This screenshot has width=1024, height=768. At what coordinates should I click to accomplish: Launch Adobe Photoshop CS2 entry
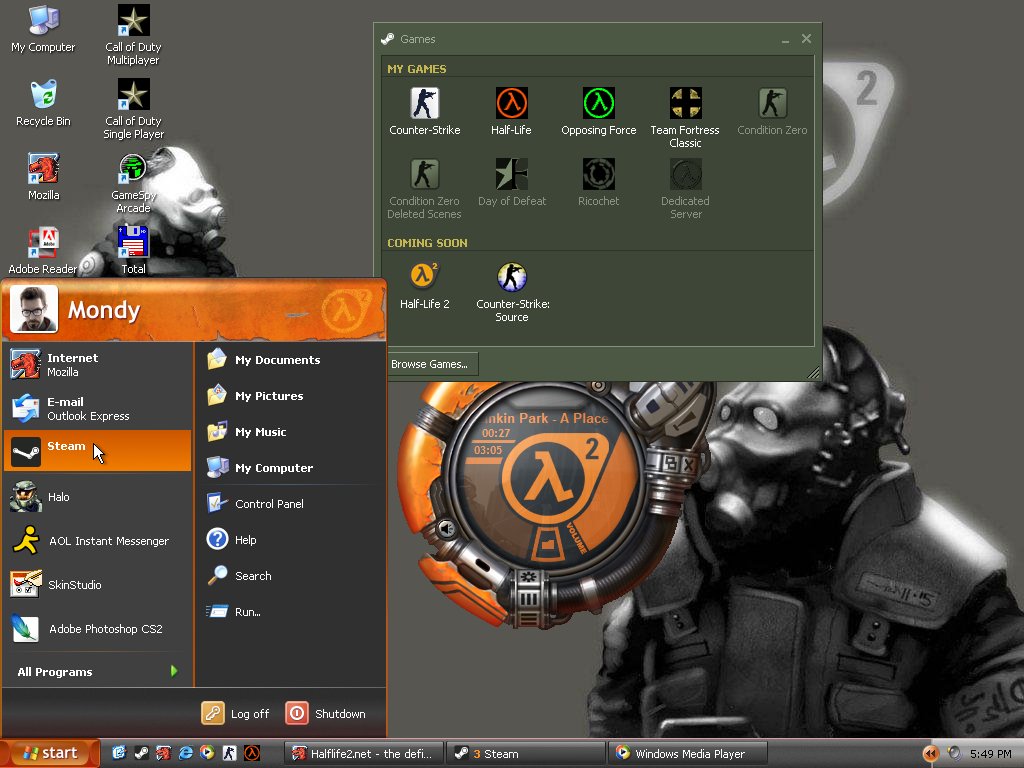[97, 629]
